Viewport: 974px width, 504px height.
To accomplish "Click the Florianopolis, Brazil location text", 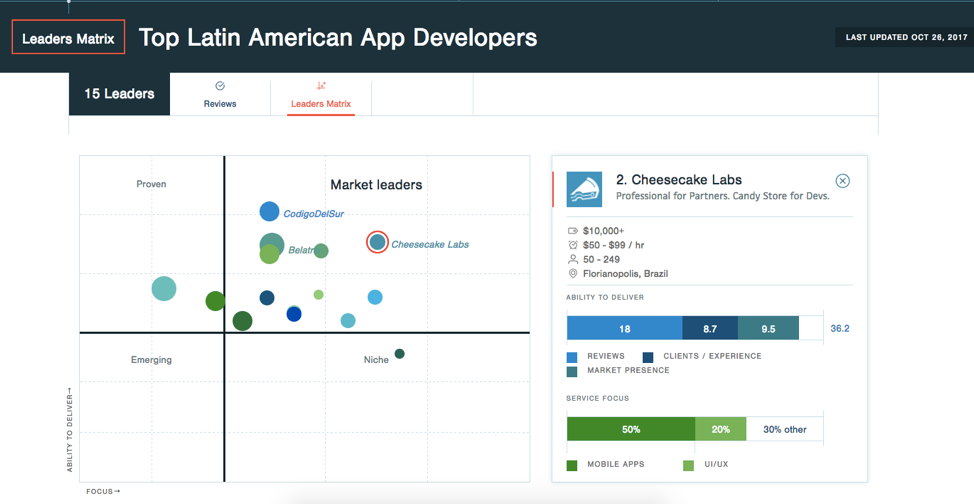I will 626,273.
